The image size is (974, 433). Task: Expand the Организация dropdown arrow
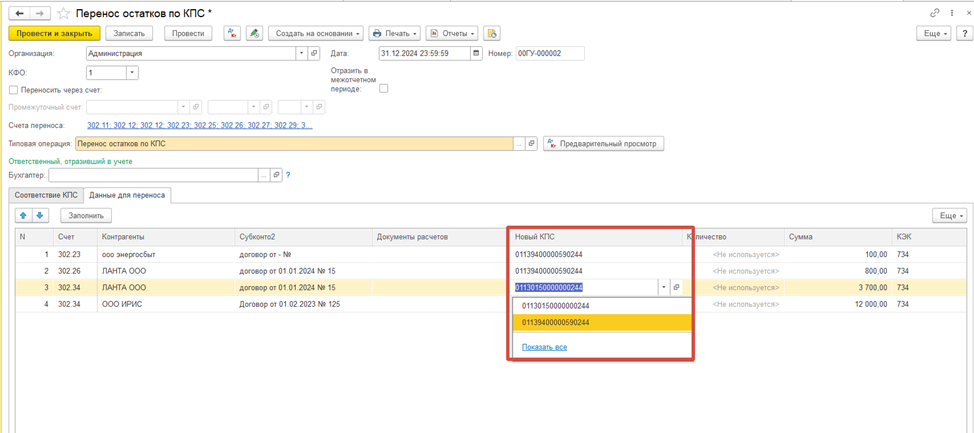click(x=302, y=53)
